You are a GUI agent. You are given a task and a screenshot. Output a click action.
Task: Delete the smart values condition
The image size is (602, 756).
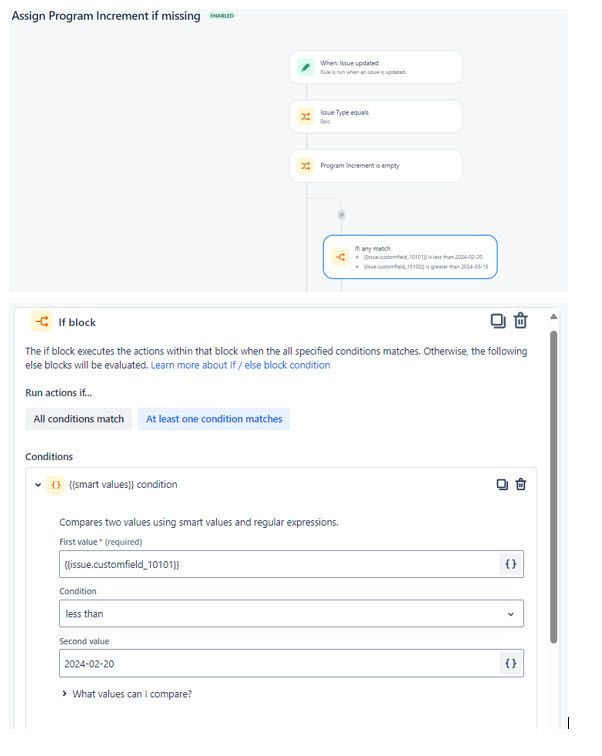pos(521,484)
